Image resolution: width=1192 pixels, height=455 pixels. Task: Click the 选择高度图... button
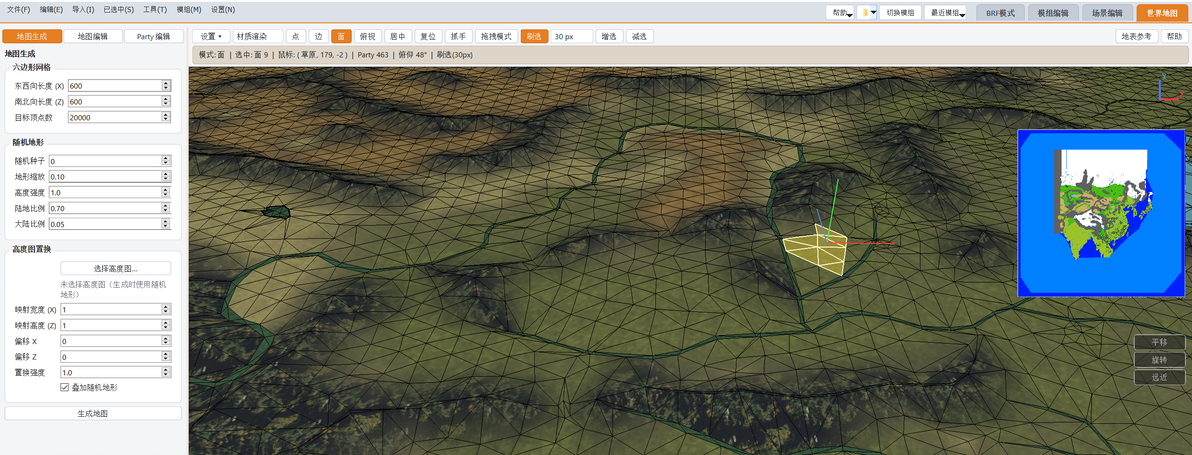tap(116, 268)
